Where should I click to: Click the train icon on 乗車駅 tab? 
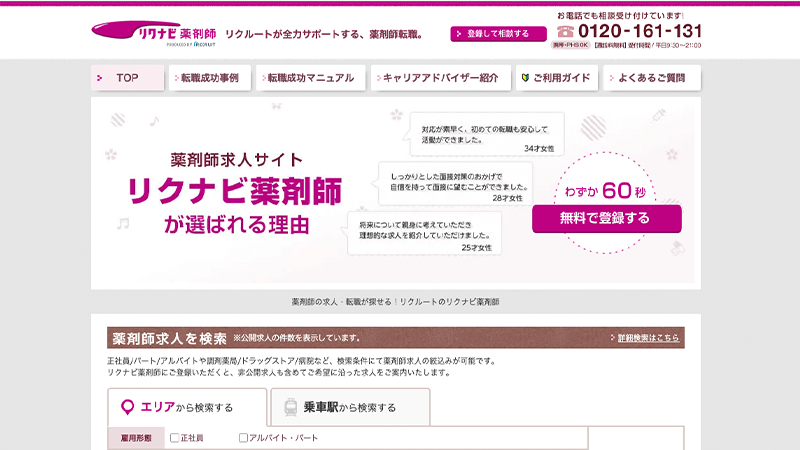(x=291, y=407)
